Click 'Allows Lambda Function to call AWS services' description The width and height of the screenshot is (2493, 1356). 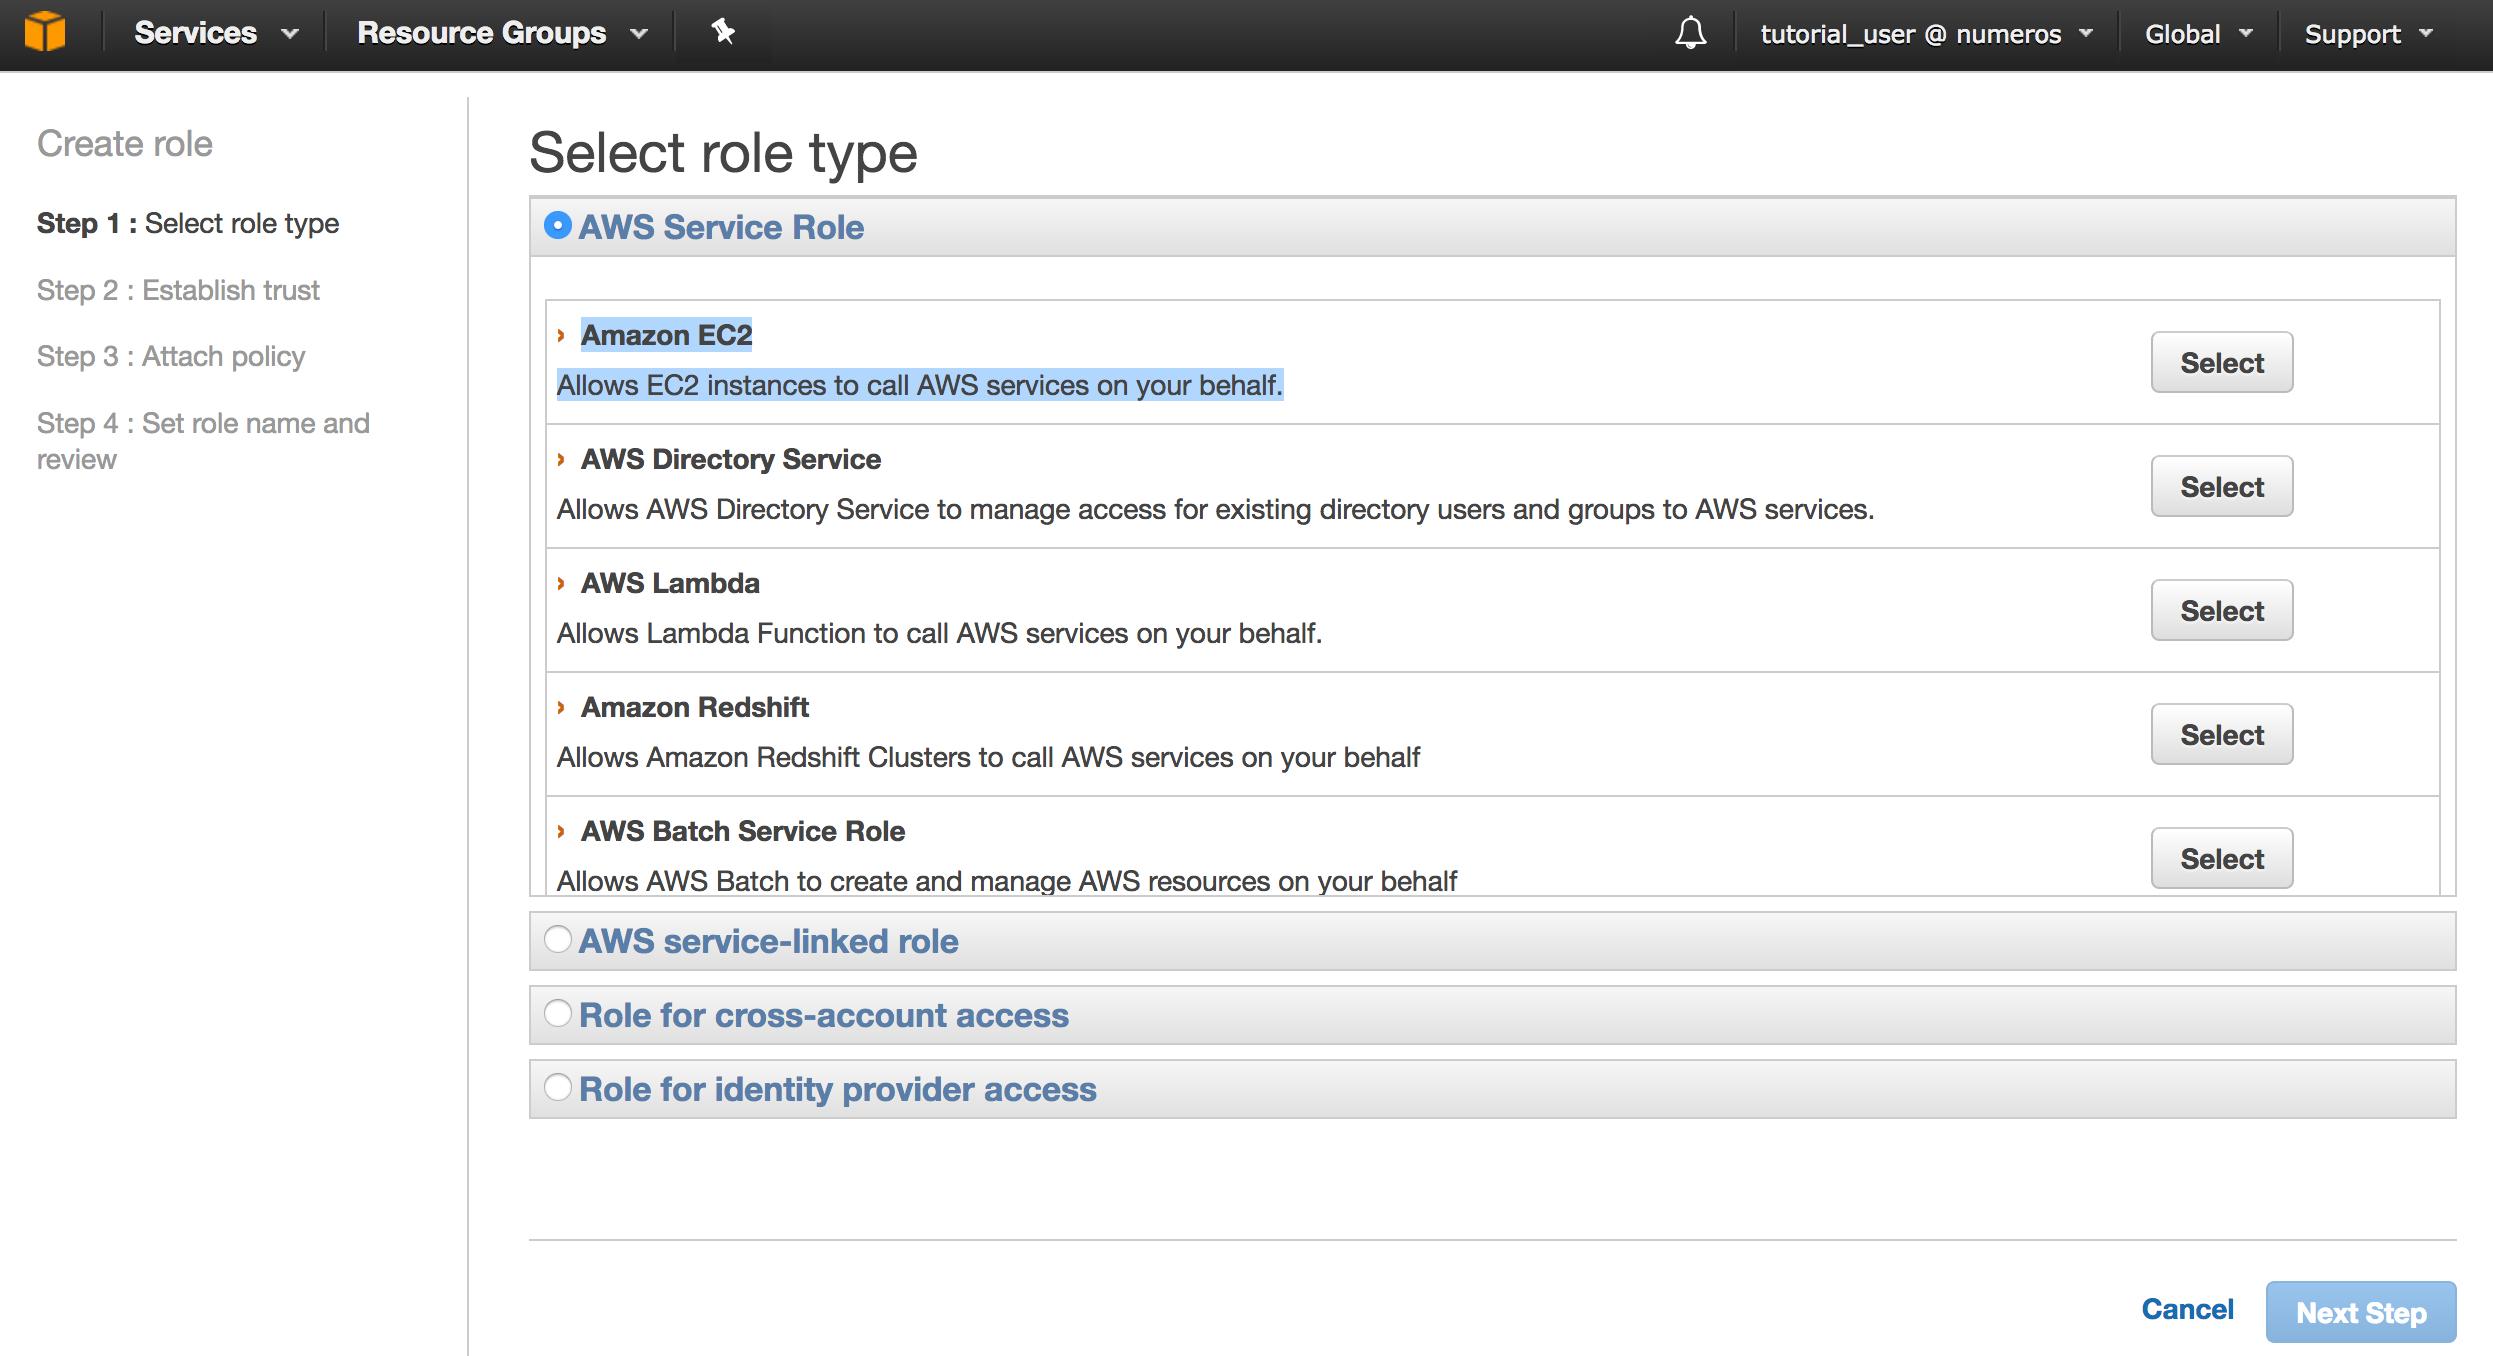[939, 633]
